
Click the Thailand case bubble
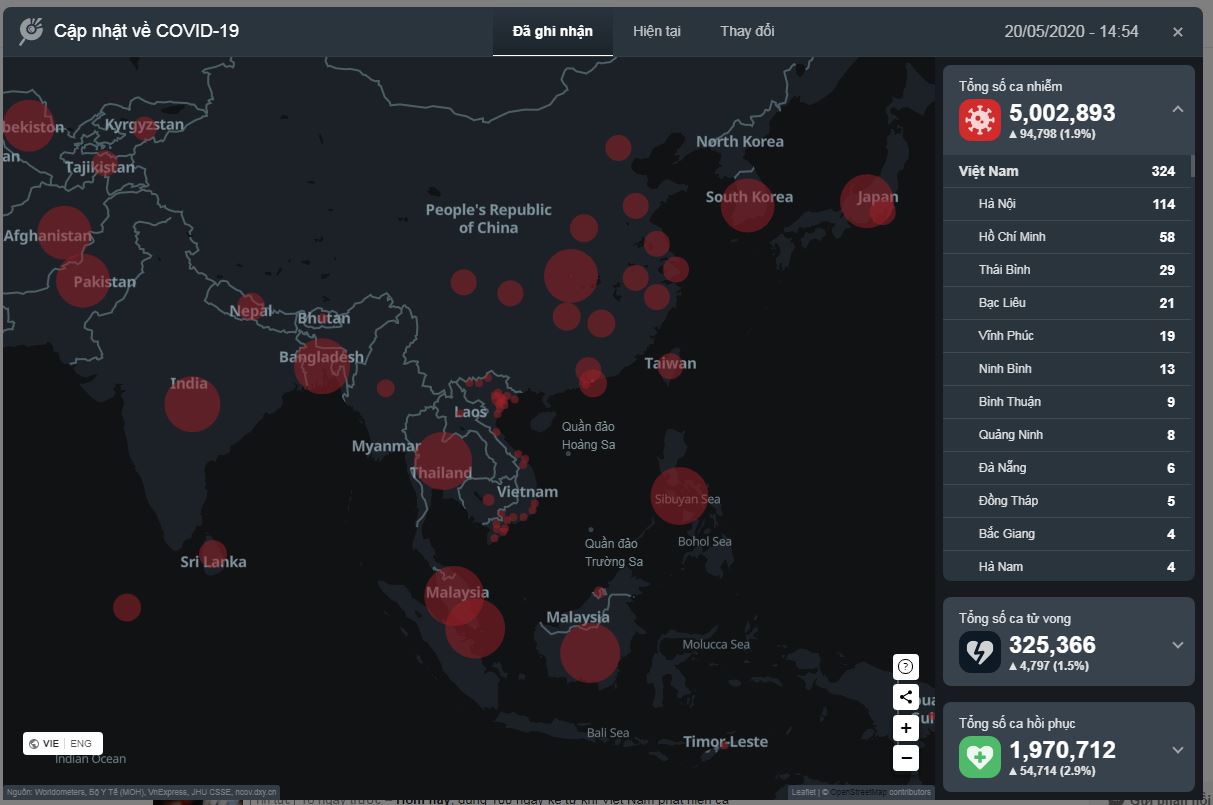click(443, 461)
